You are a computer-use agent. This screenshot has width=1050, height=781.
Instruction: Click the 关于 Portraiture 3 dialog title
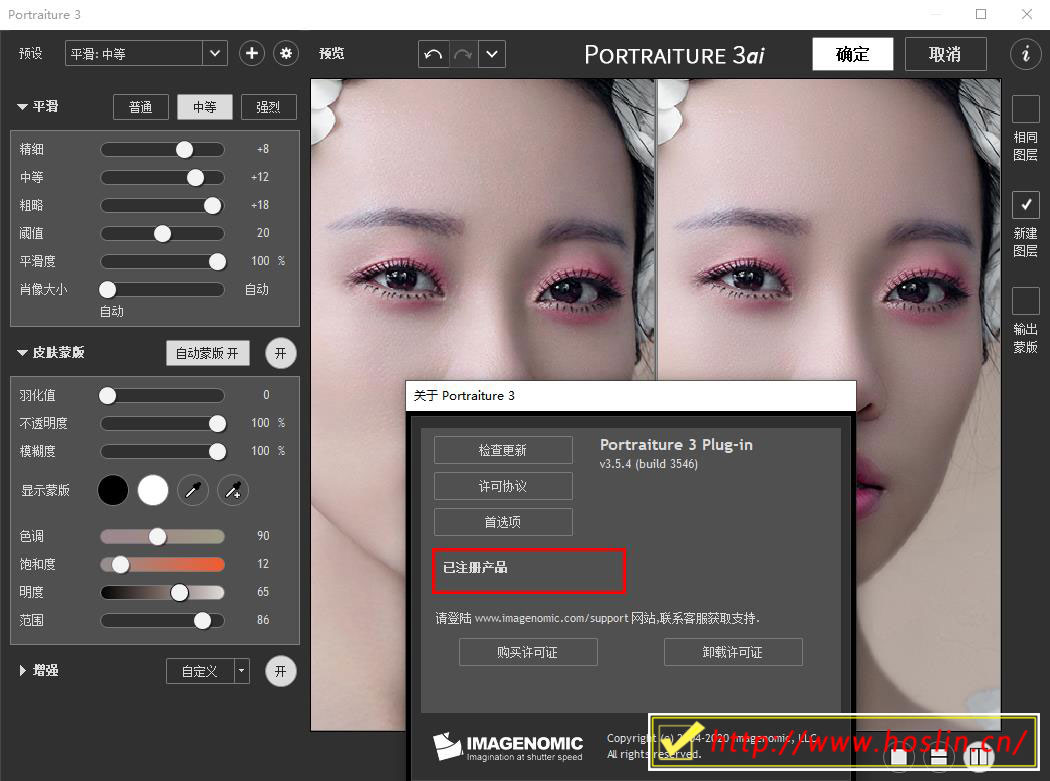[x=464, y=395]
